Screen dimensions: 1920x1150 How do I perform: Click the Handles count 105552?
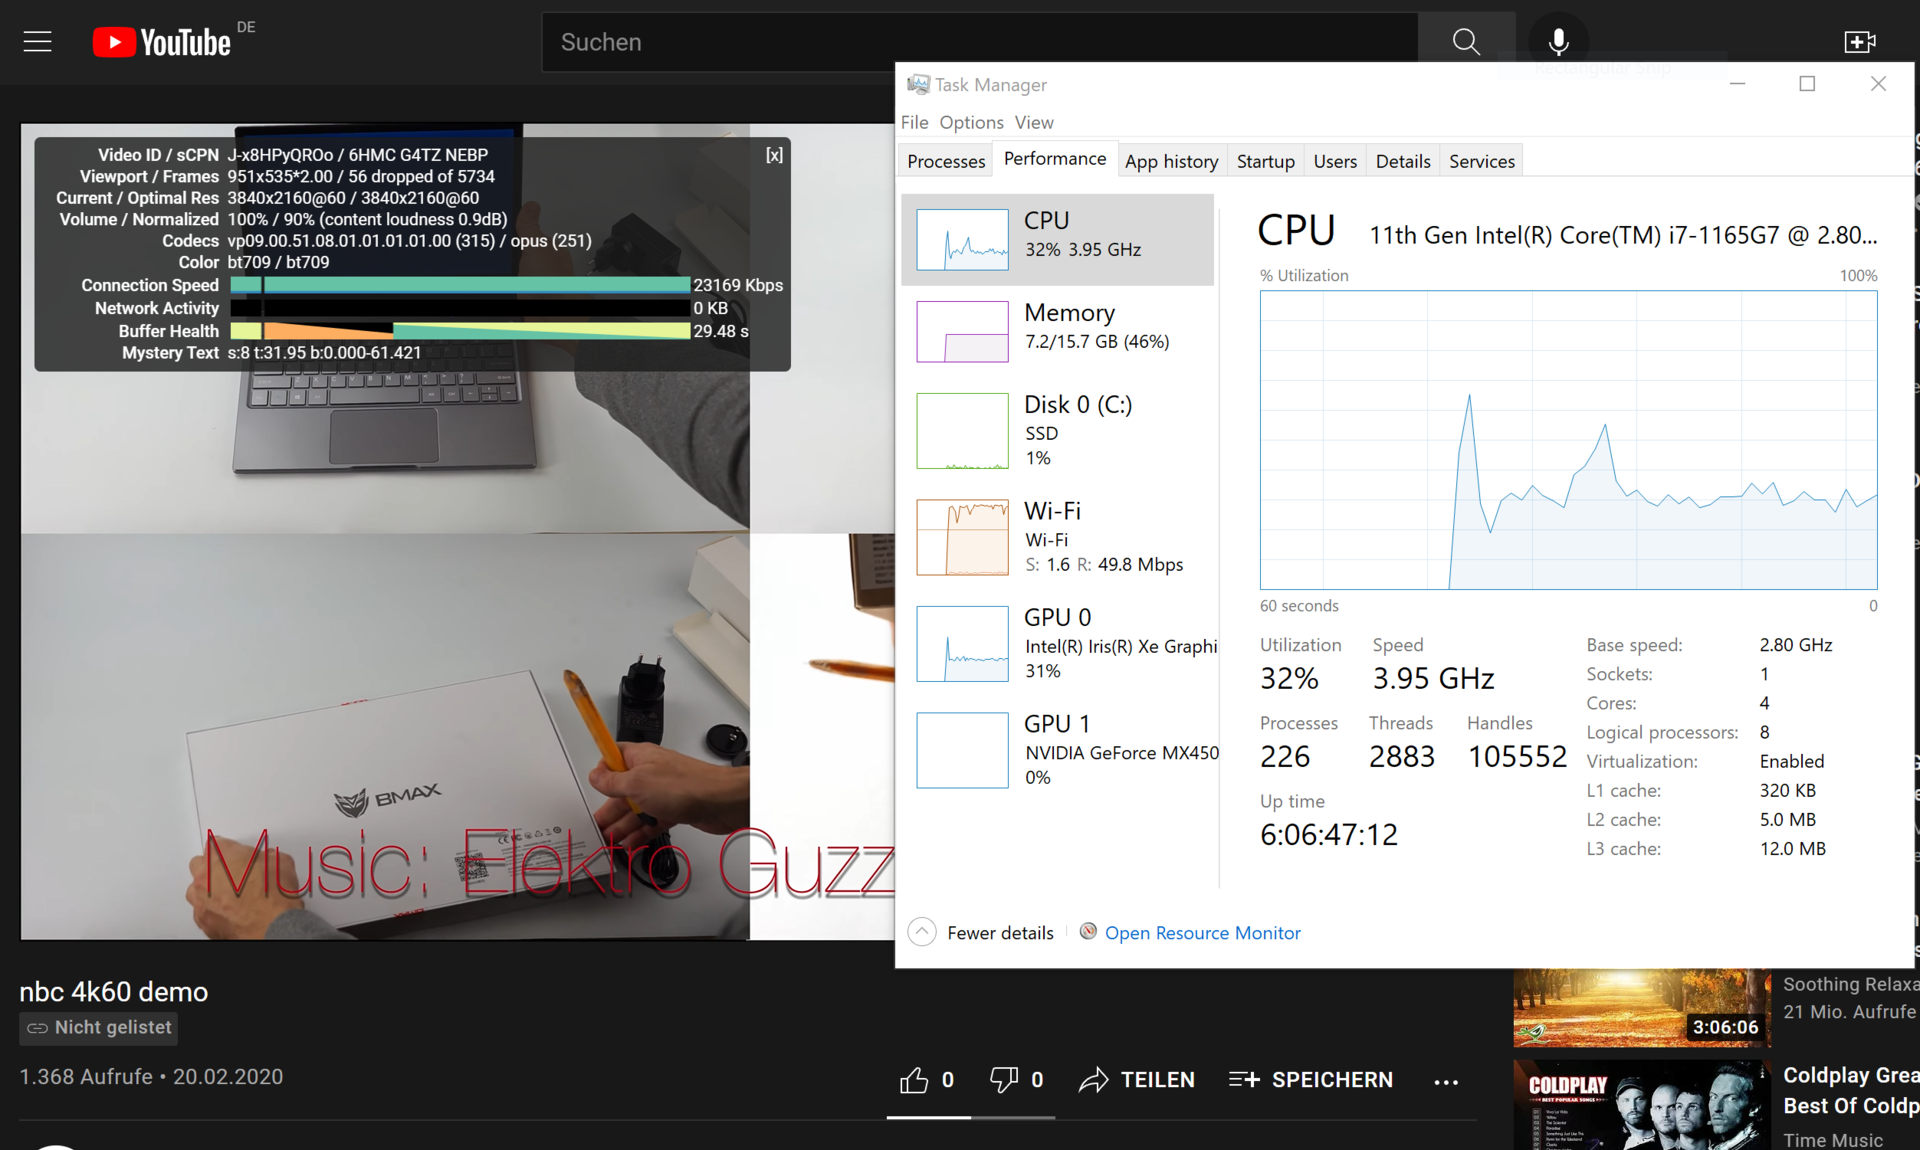click(1517, 756)
